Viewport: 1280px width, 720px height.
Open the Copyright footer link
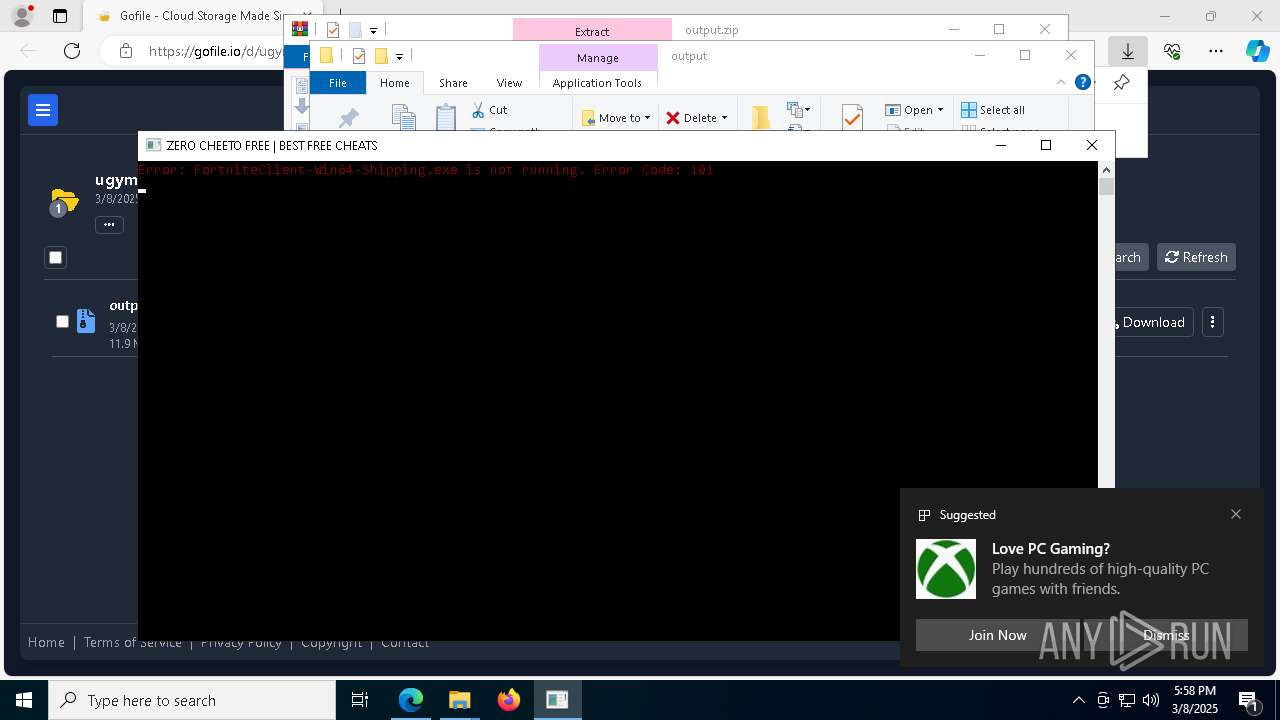point(331,642)
